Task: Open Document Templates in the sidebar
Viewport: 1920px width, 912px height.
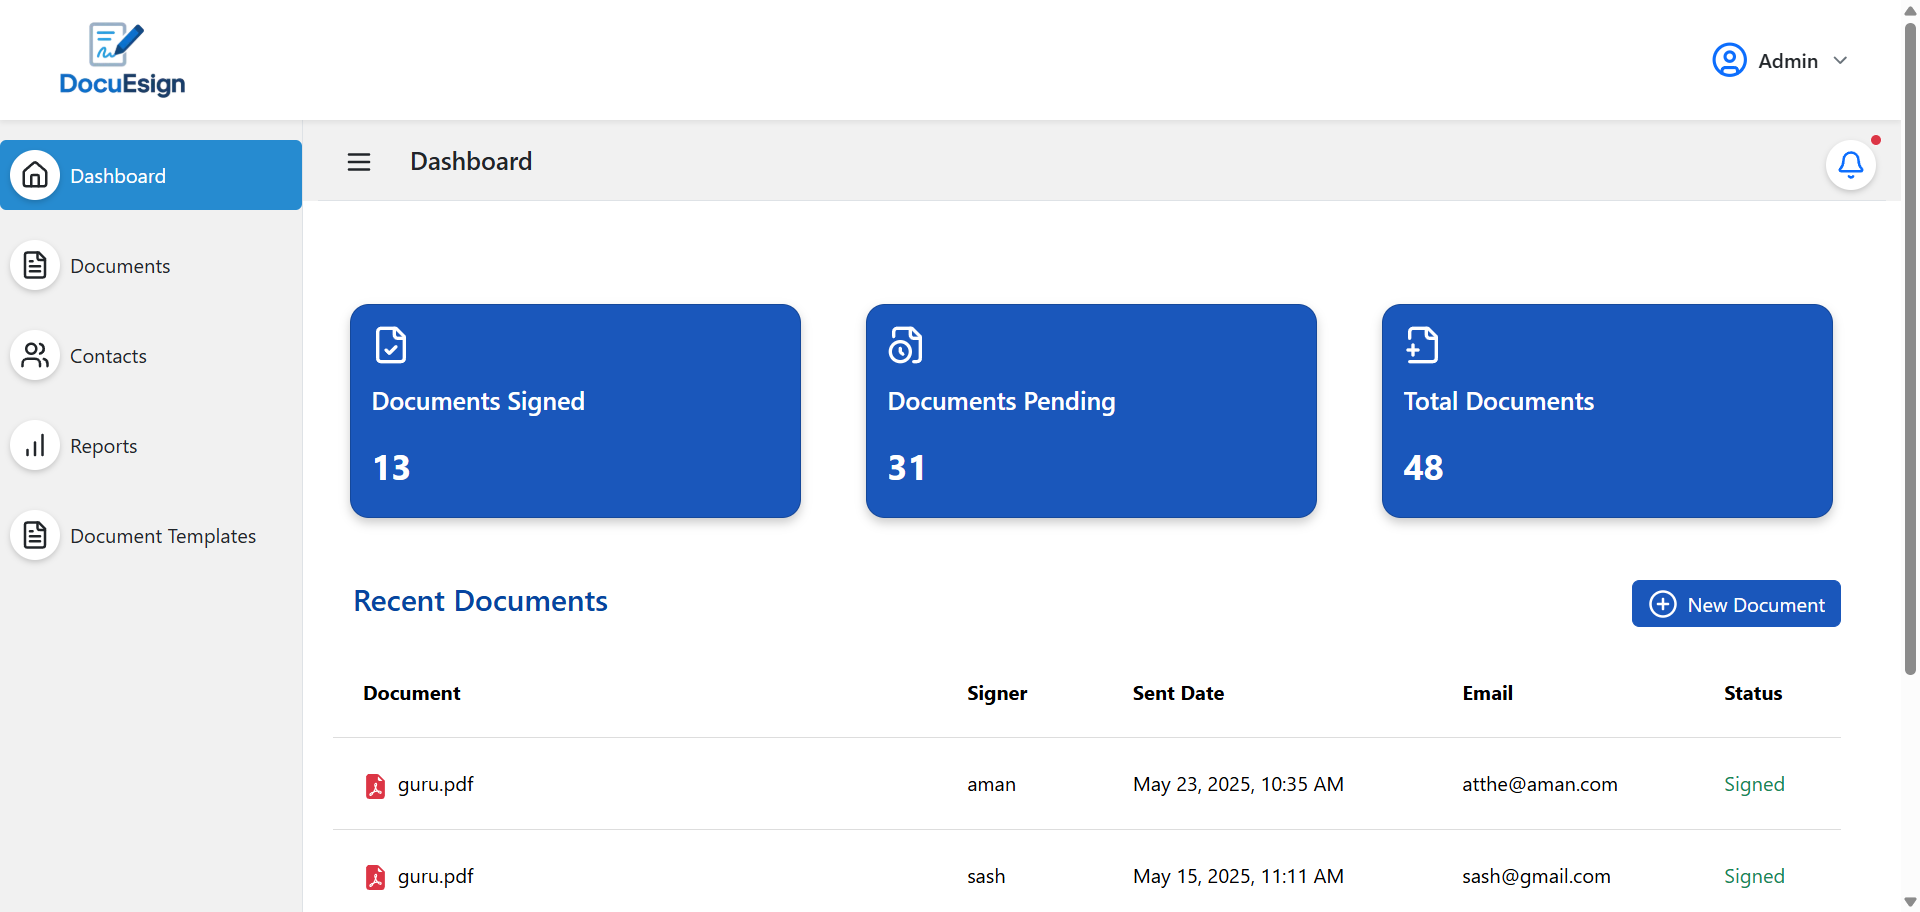Action: 163,536
